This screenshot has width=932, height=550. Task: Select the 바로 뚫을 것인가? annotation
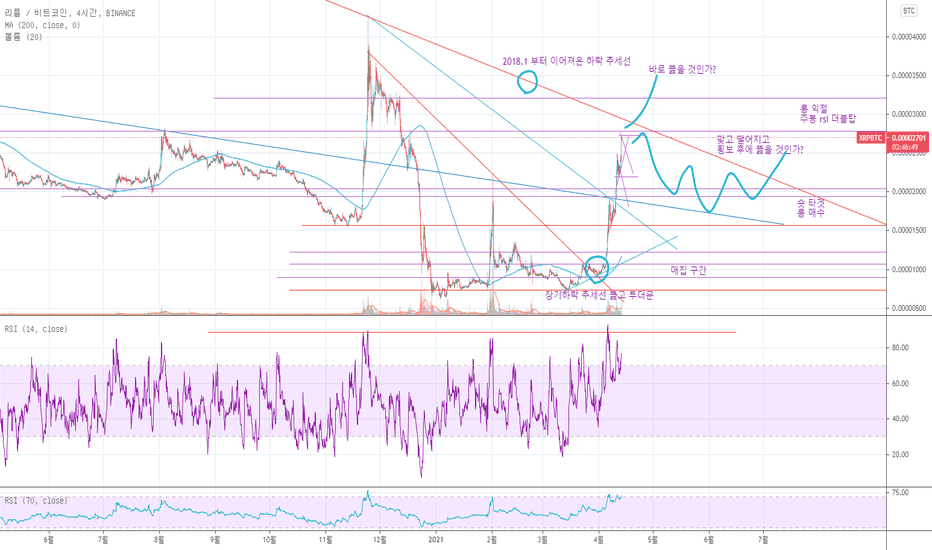pyautogui.click(x=682, y=70)
